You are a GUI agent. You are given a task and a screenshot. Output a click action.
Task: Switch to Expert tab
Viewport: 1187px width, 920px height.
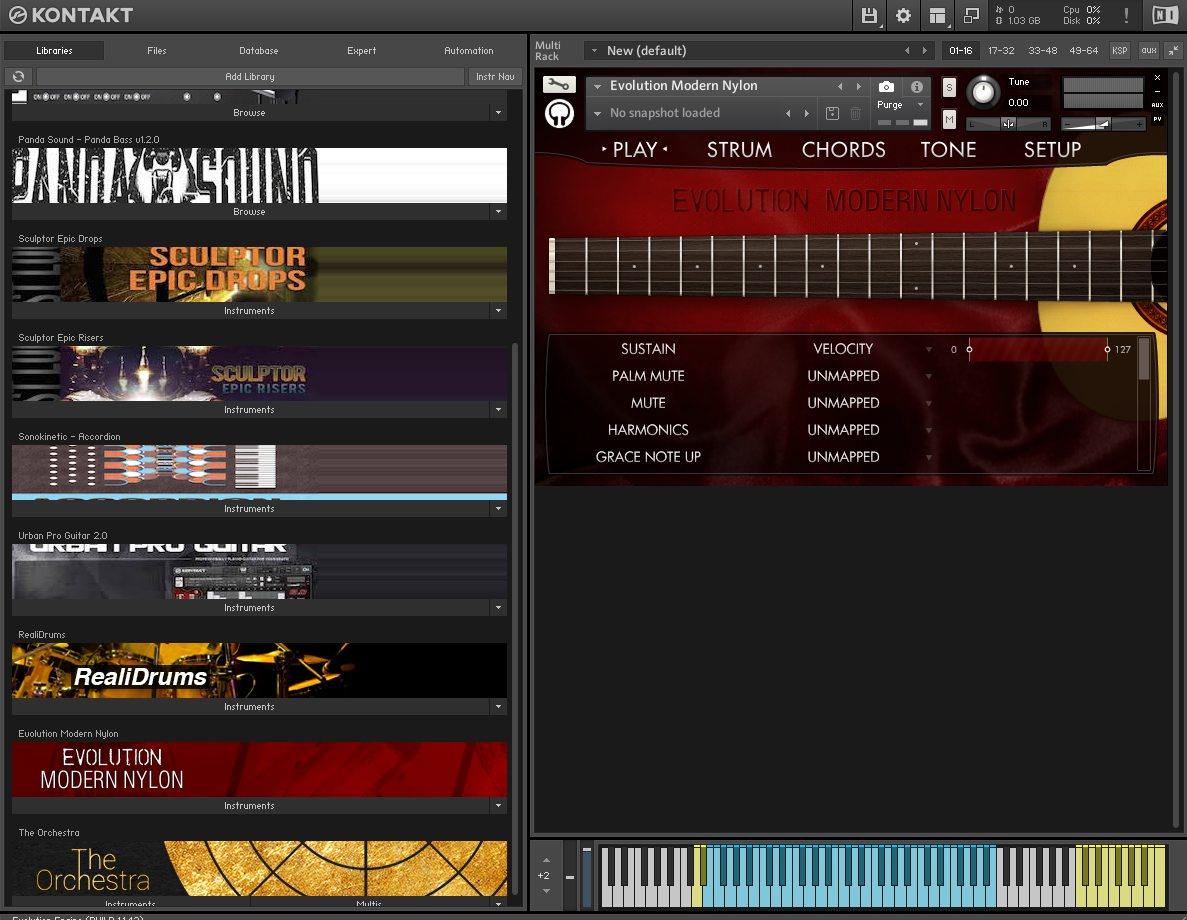click(x=361, y=51)
